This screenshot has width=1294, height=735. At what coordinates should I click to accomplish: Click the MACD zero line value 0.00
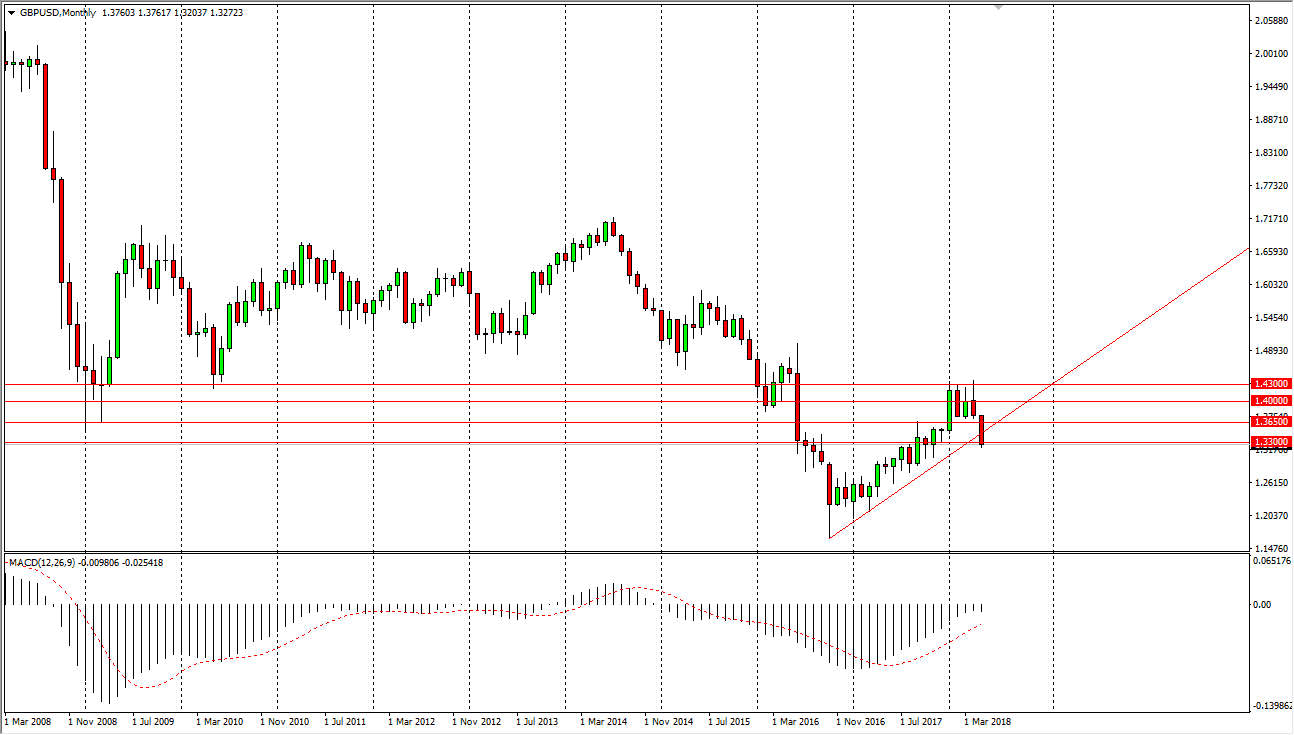tap(1264, 604)
